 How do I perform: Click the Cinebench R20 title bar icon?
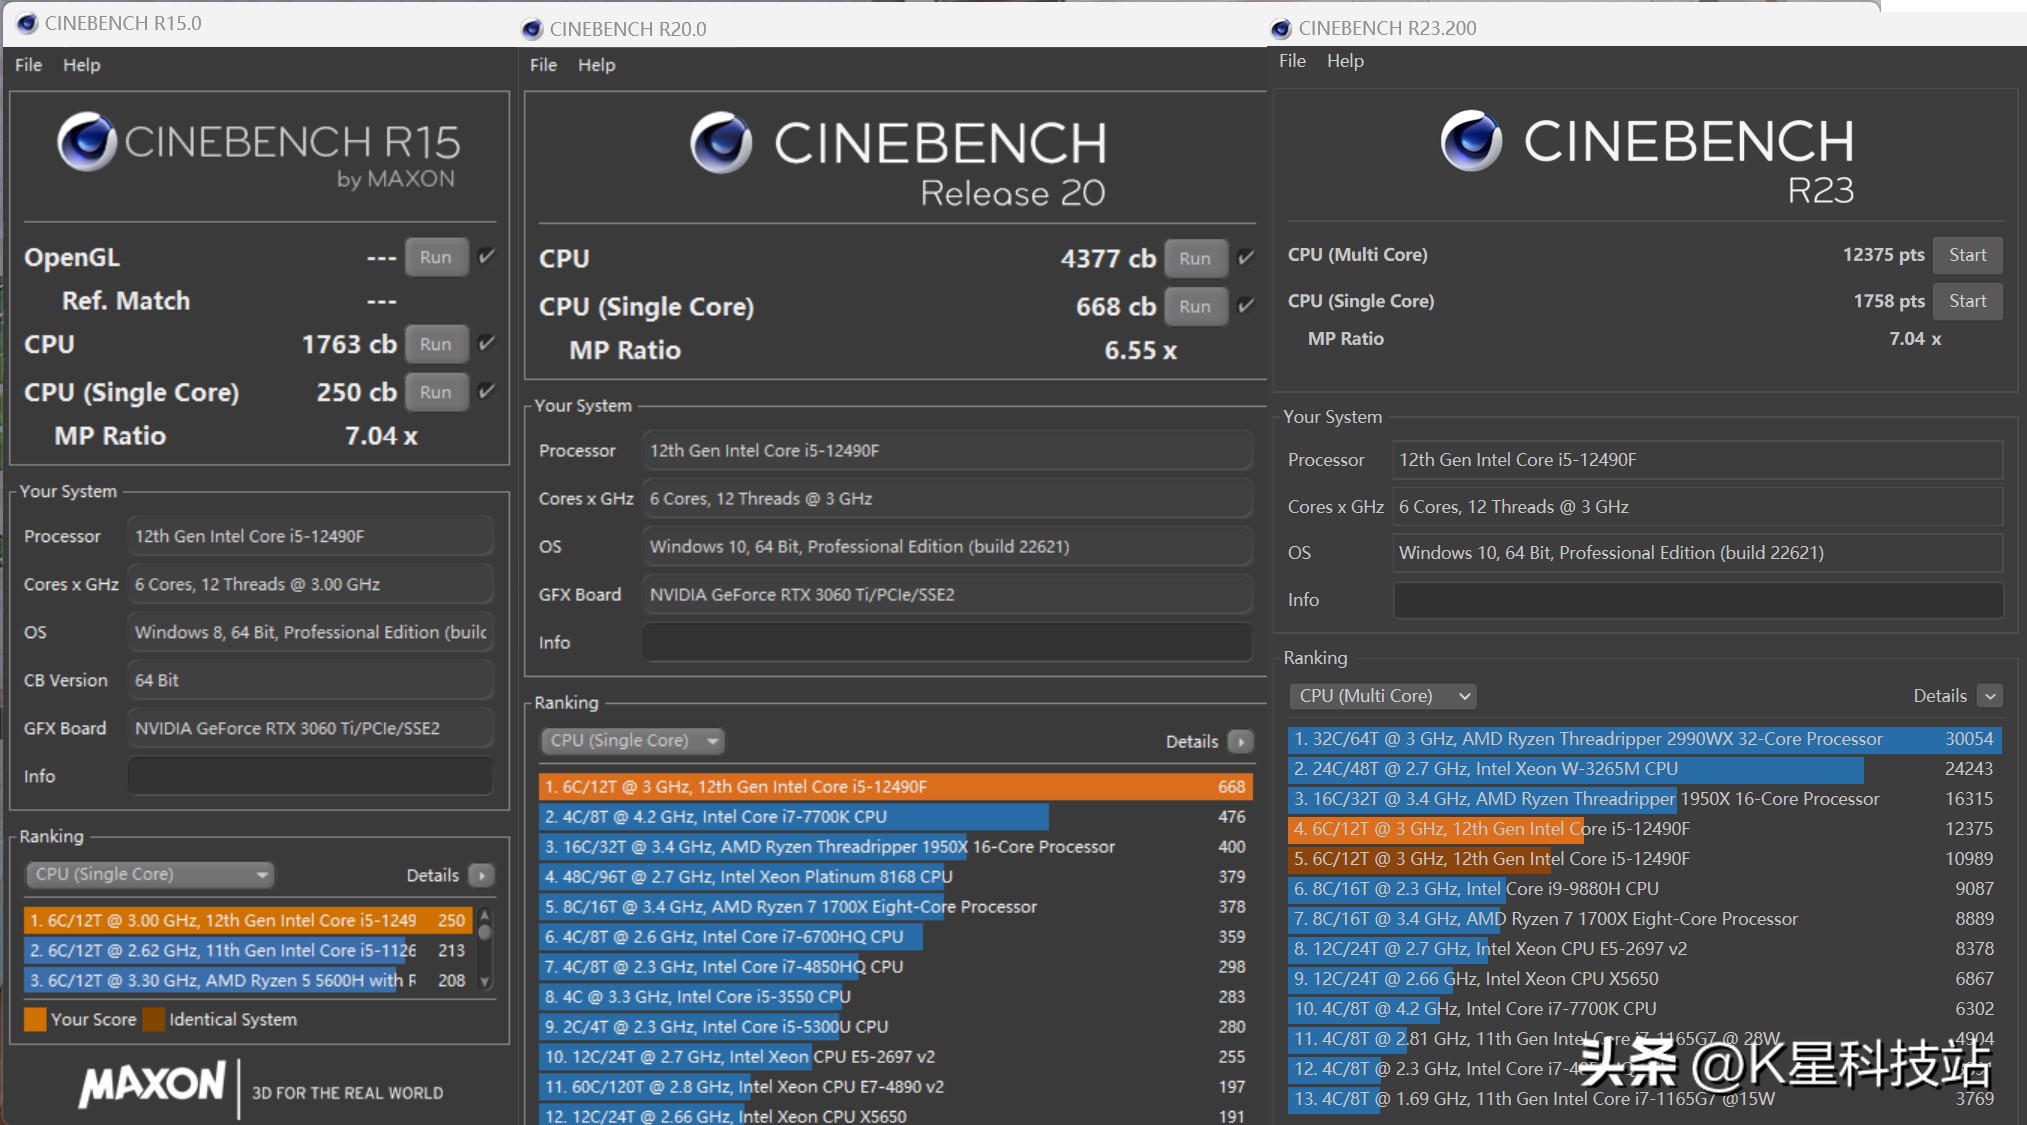pos(532,29)
